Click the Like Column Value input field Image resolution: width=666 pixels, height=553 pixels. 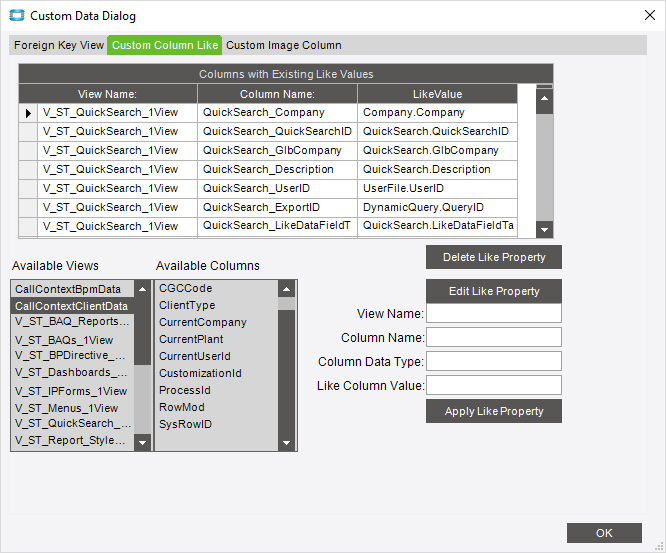(494, 385)
